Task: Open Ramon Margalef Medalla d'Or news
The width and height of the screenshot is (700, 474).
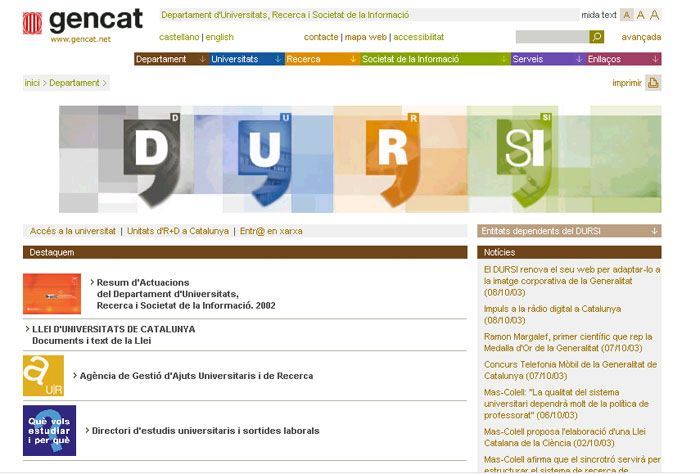Action: pyautogui.click(x=568, y=342)
